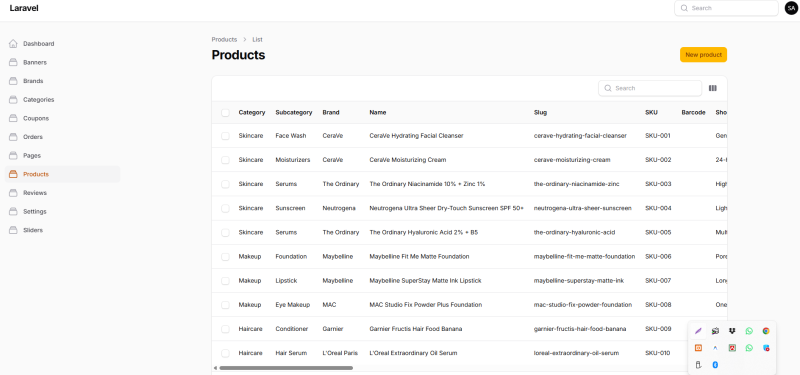This screenshot has height=375, width=800.
Task: Click the Categories sidebar icon
Action: [x=13, y=99]
